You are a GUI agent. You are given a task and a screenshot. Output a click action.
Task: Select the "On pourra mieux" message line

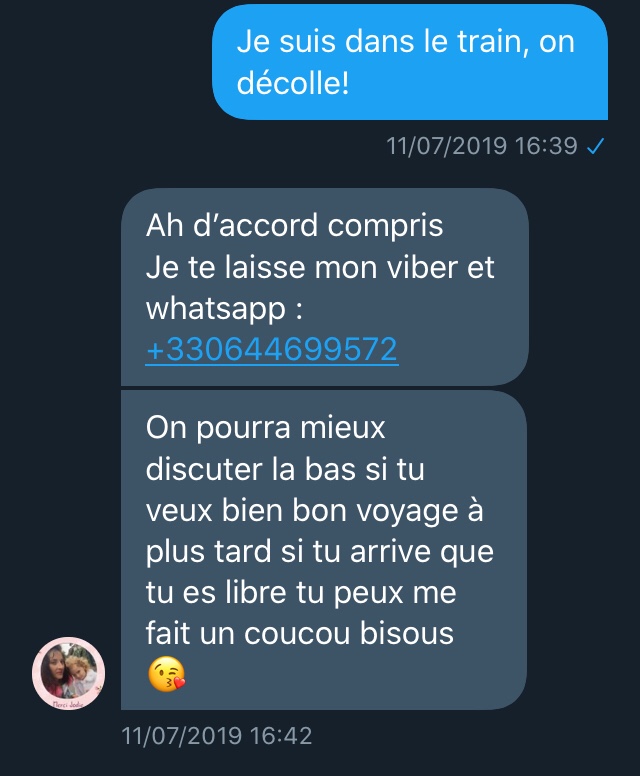pyautogui.click(x=265, y=428)
